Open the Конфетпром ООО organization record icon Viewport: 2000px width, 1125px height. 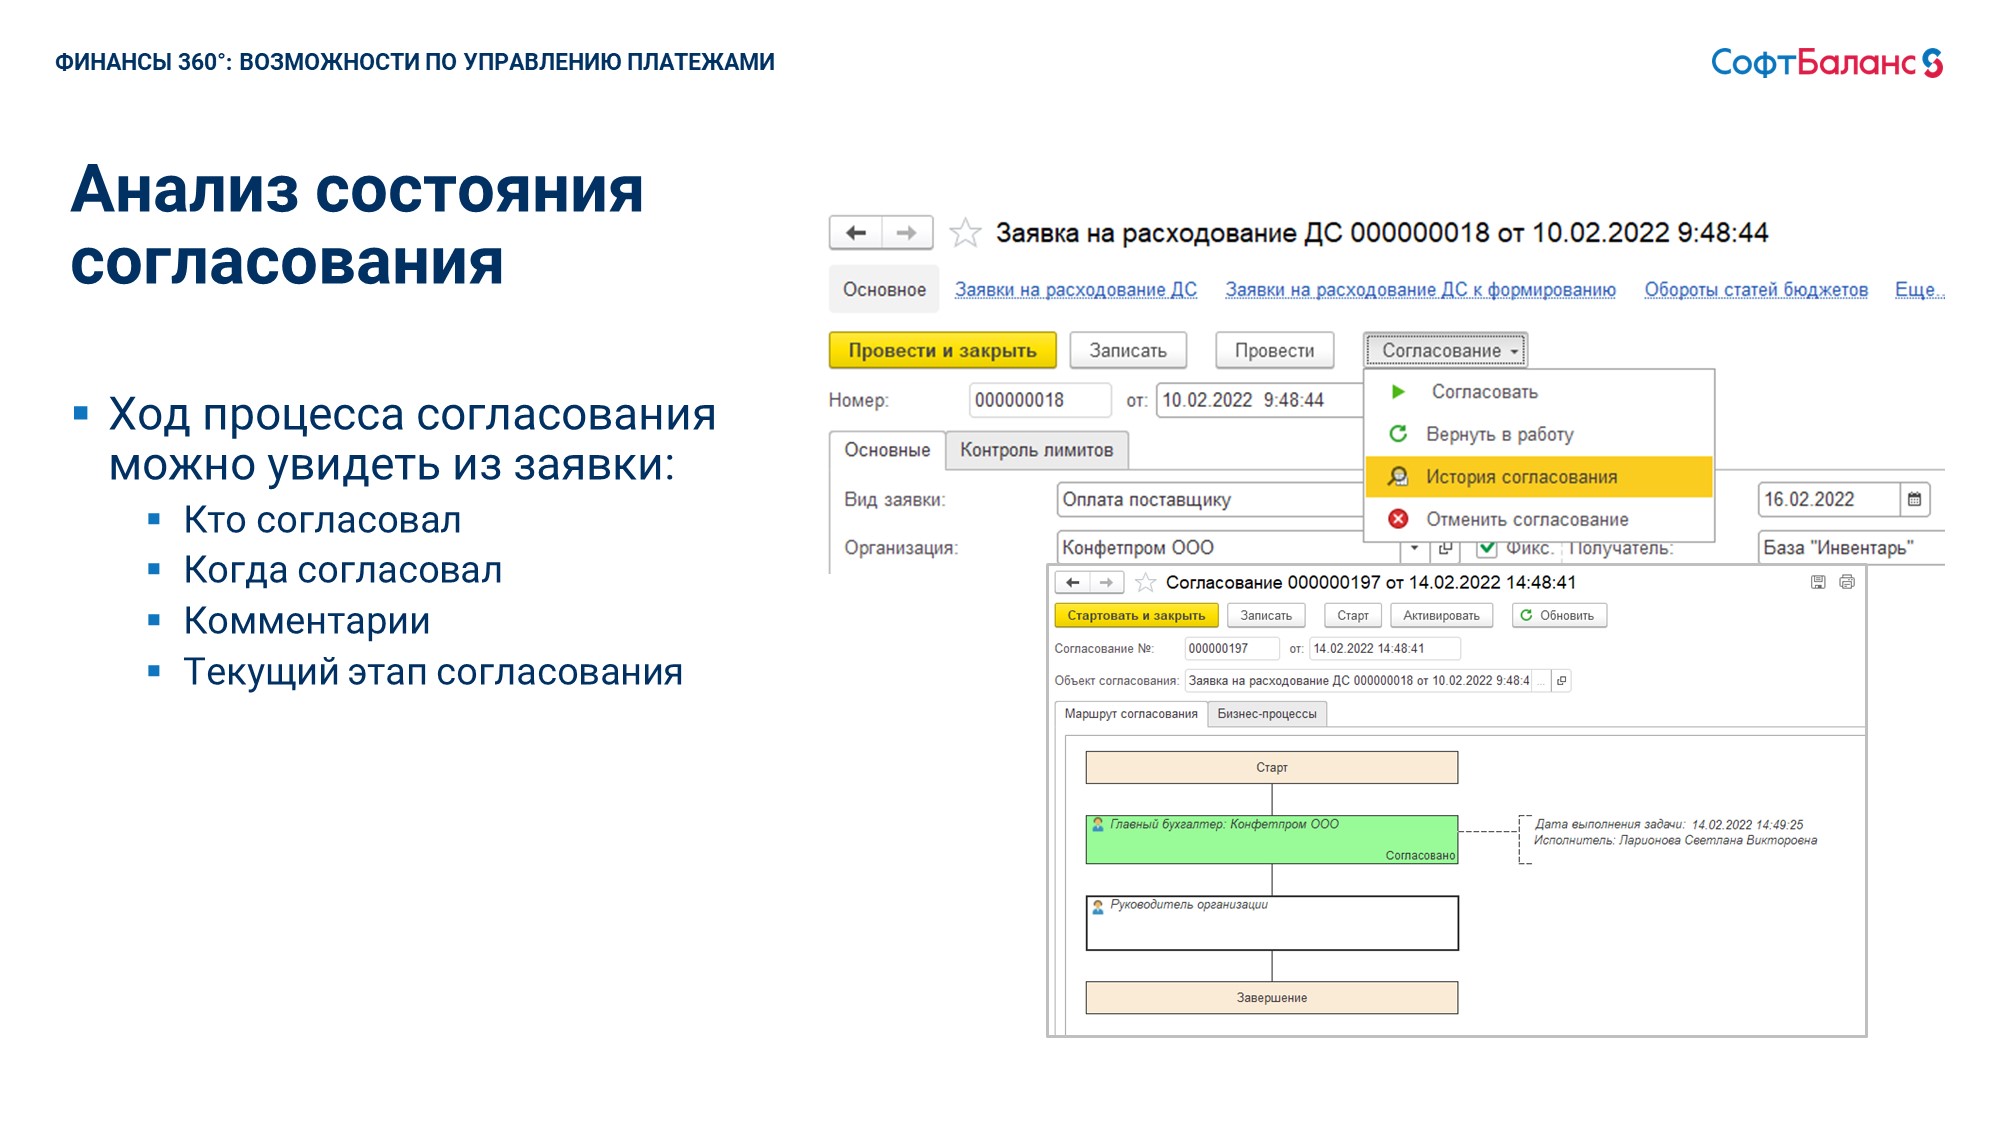pos(1446,548)
